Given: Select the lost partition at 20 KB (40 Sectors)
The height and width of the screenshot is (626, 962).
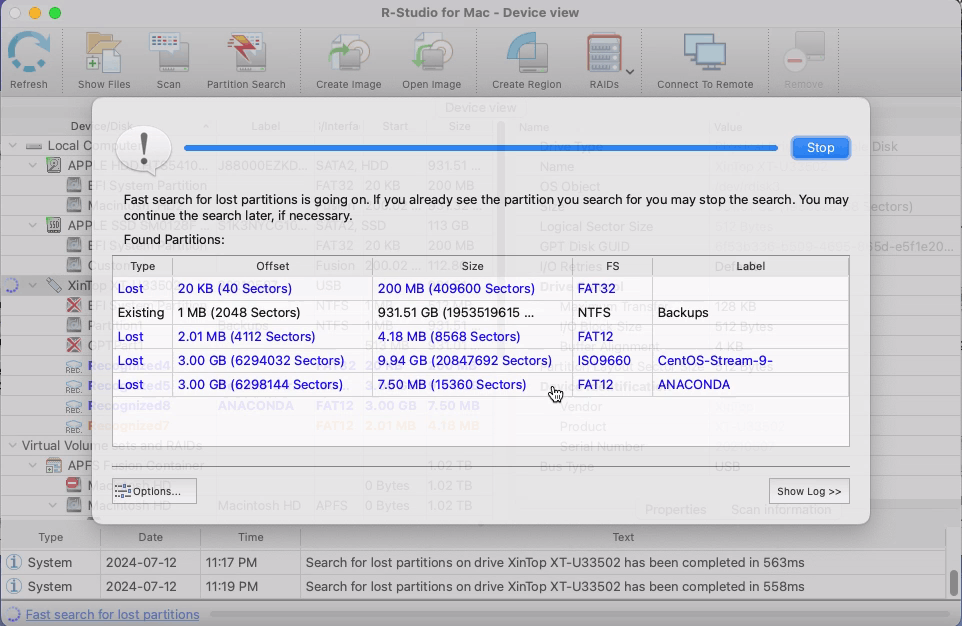Looking at the screenshot, I should pos(480,288).
